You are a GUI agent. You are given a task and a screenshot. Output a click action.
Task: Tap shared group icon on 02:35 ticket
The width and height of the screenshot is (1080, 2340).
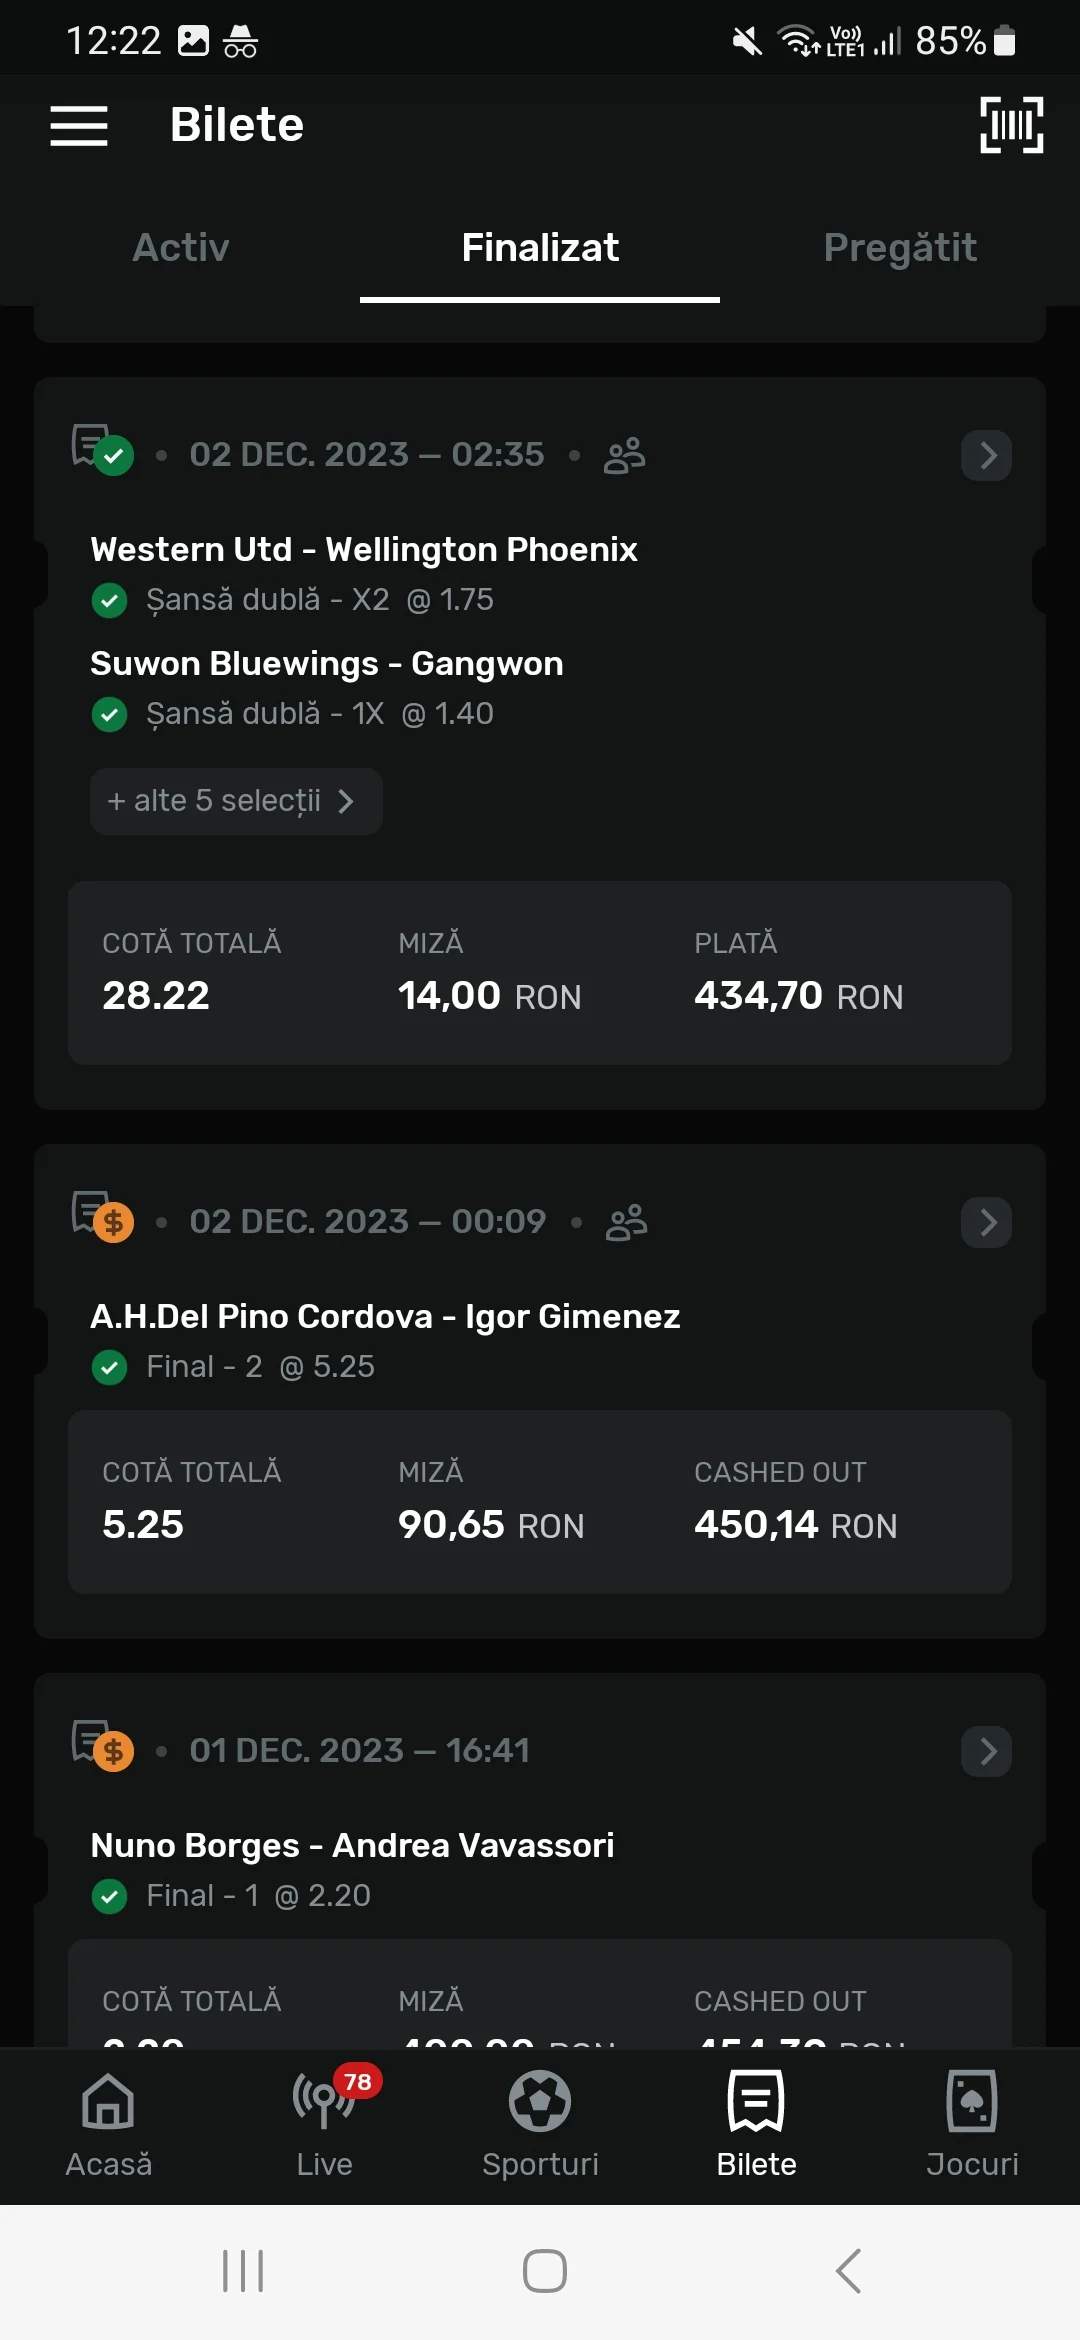click(x=625, y=455)
